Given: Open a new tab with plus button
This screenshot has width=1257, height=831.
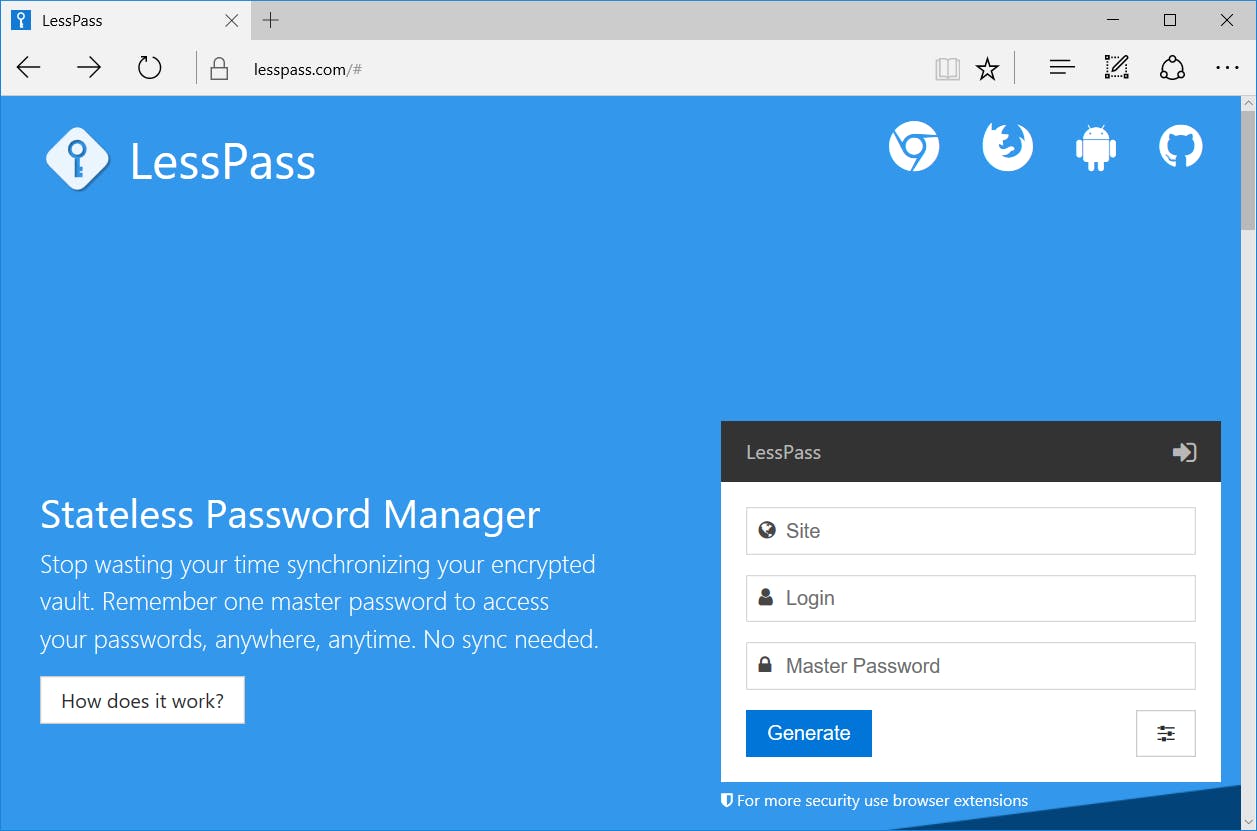Looking at the screenshot, I should pos(270,20).
